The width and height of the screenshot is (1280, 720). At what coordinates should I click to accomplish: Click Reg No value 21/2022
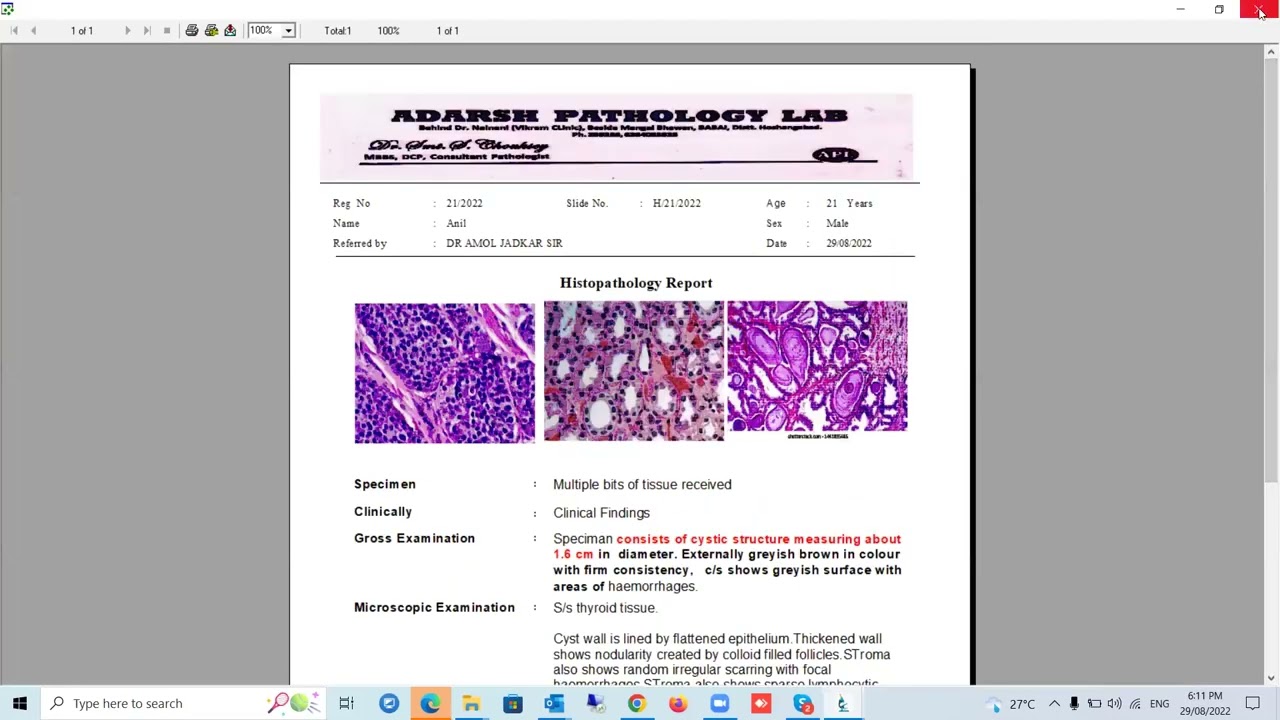pos(464,204)
